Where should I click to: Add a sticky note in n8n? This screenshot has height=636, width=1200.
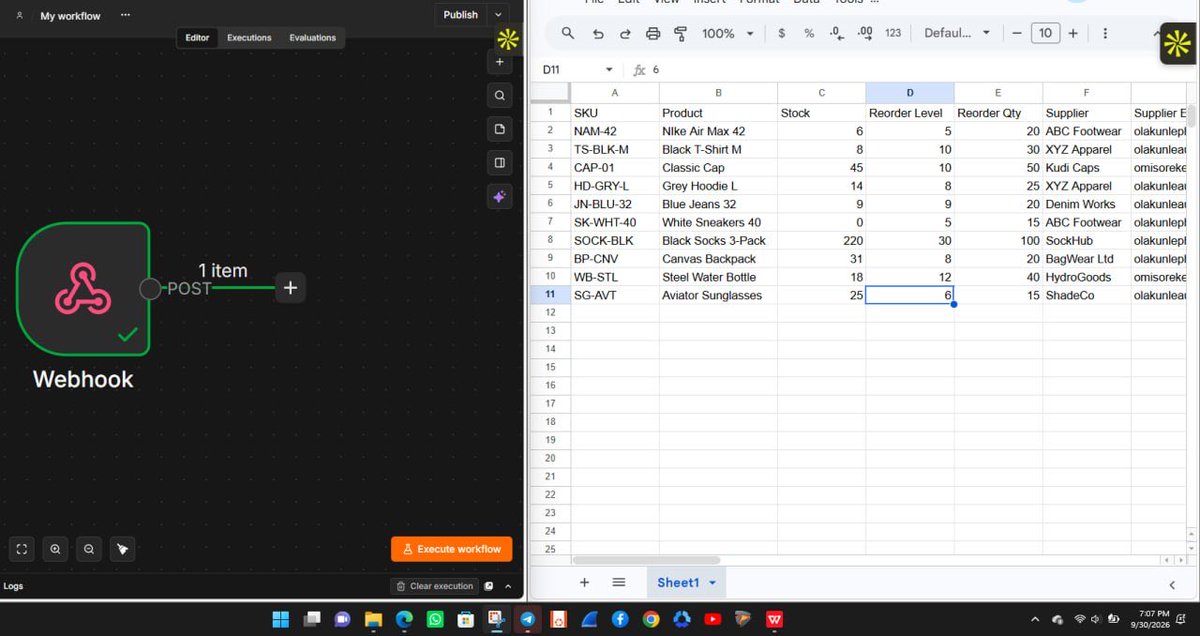500,130
